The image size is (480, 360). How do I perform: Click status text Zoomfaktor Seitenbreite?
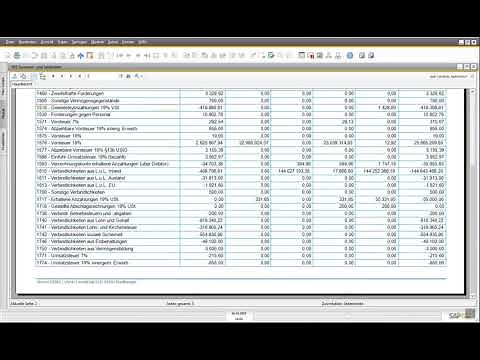342,304
